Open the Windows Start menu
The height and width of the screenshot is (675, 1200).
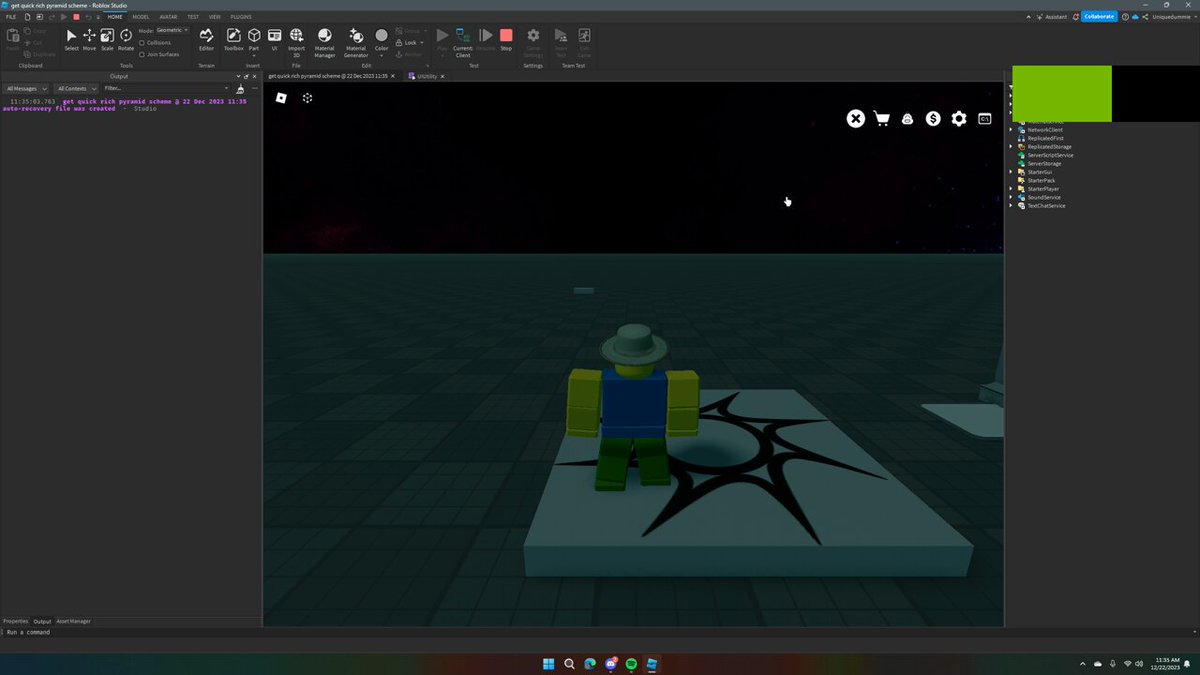[548, 664]
